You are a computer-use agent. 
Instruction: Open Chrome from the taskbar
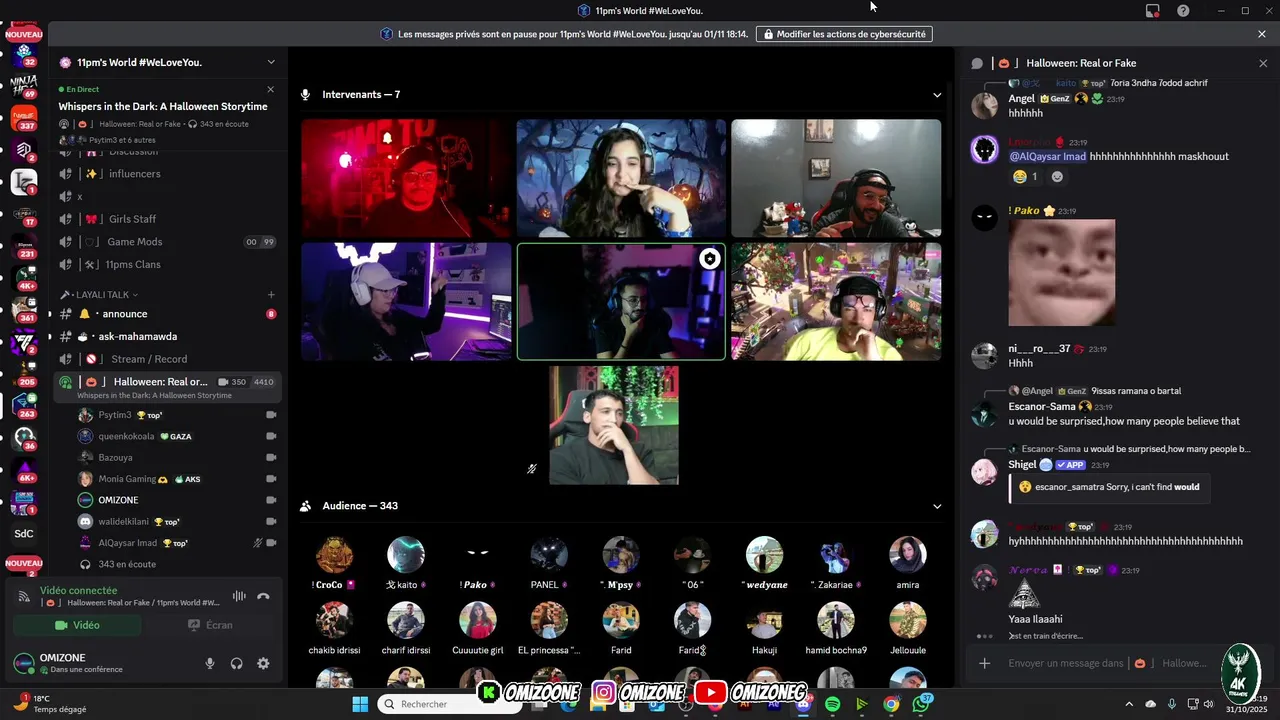[x=891, y=704]
